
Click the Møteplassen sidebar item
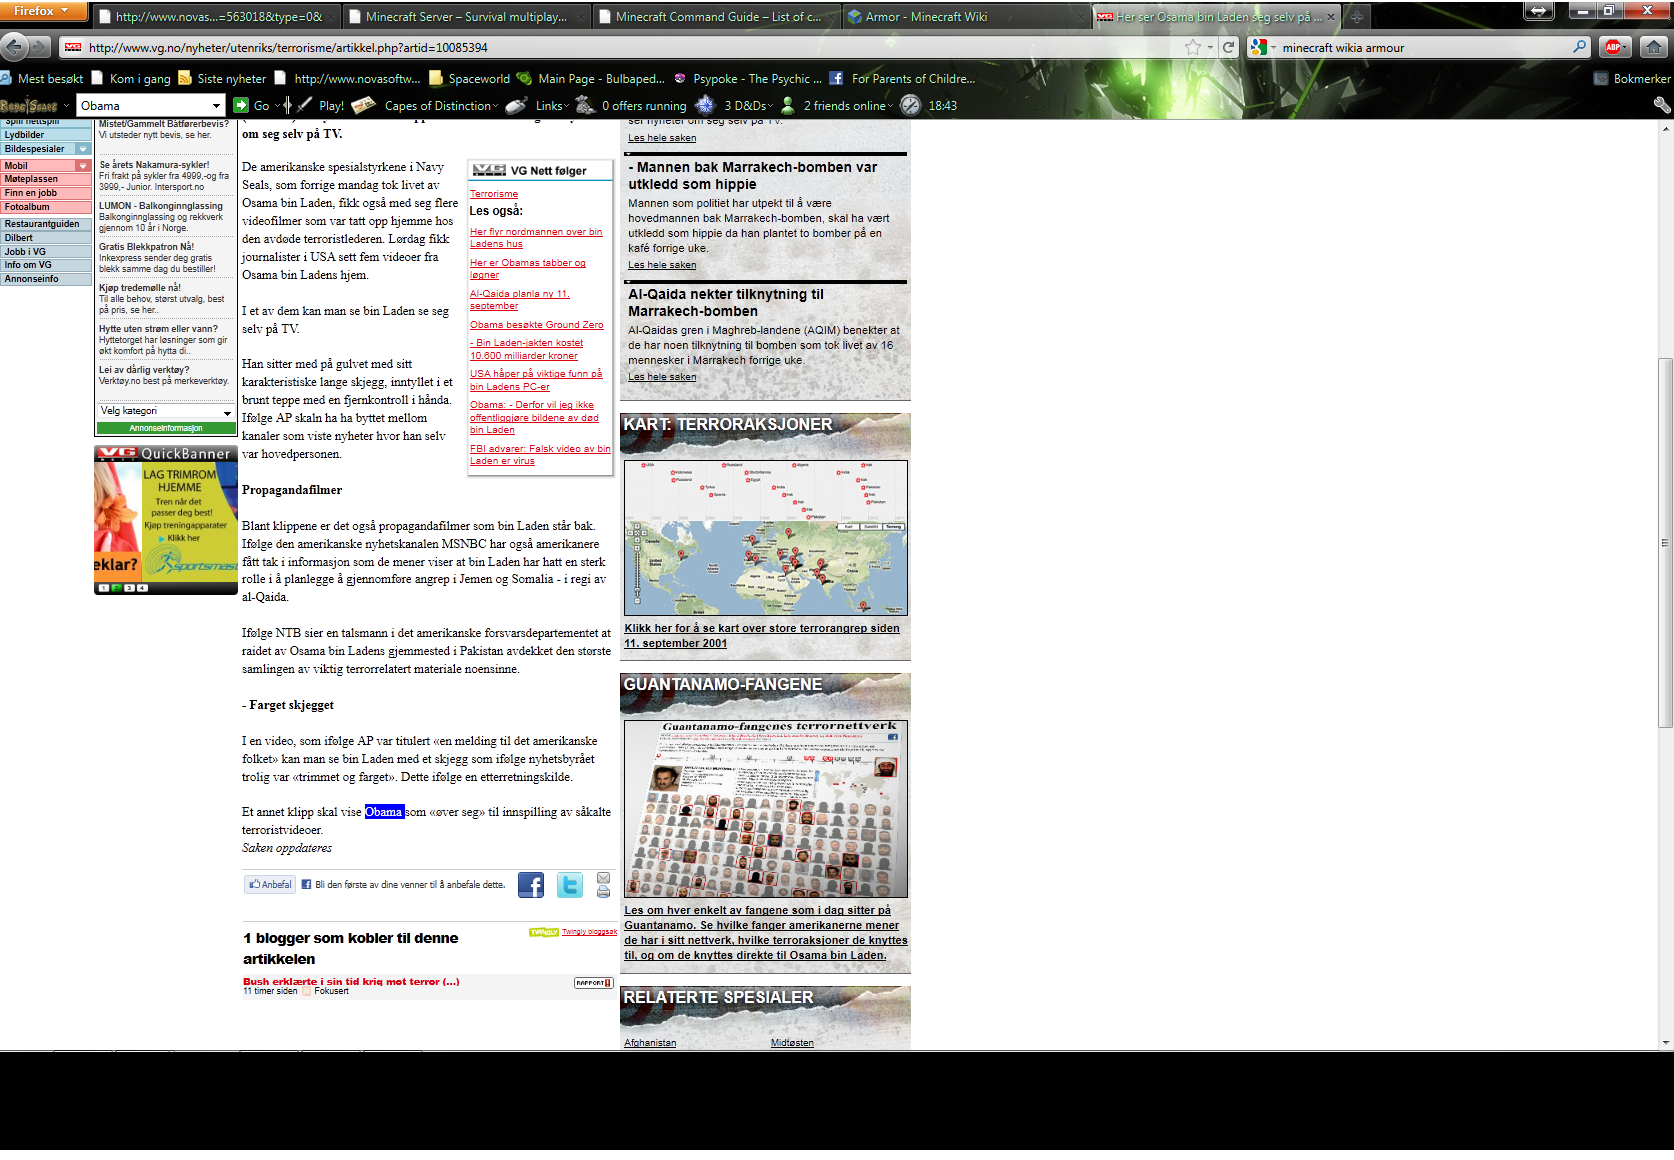tap(46, 179)
